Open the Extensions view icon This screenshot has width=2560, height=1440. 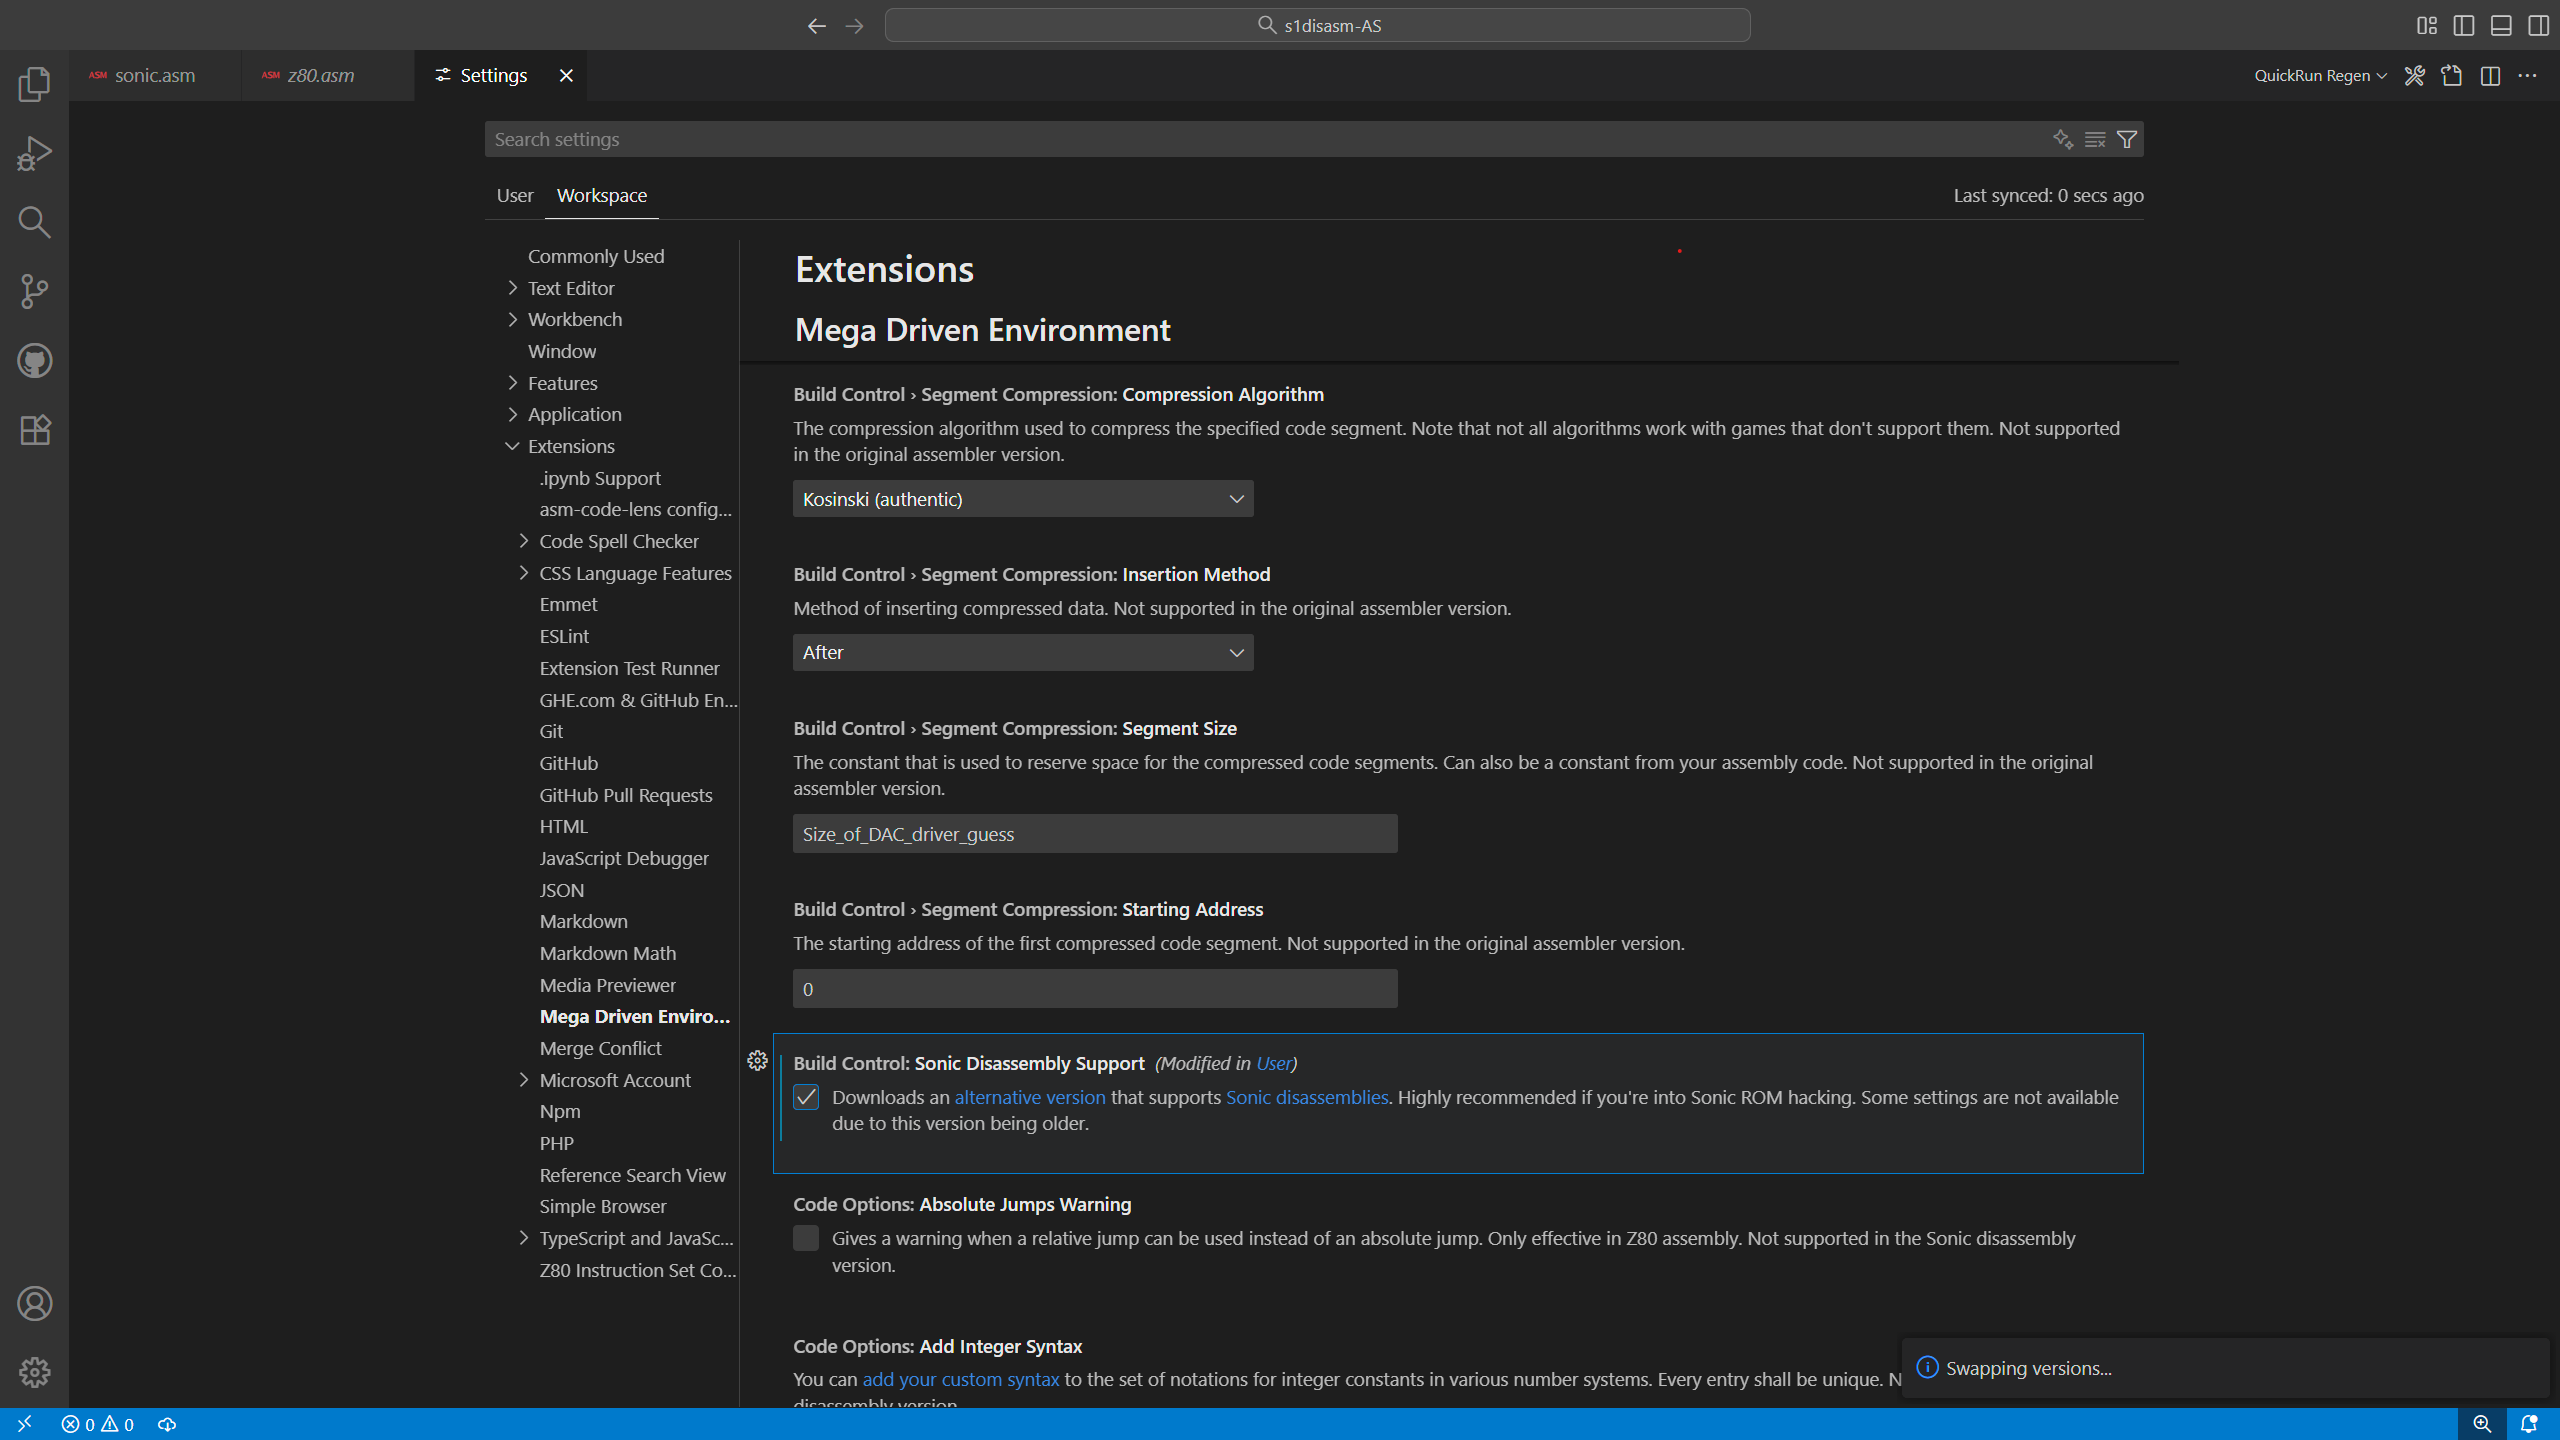(34, 430)
